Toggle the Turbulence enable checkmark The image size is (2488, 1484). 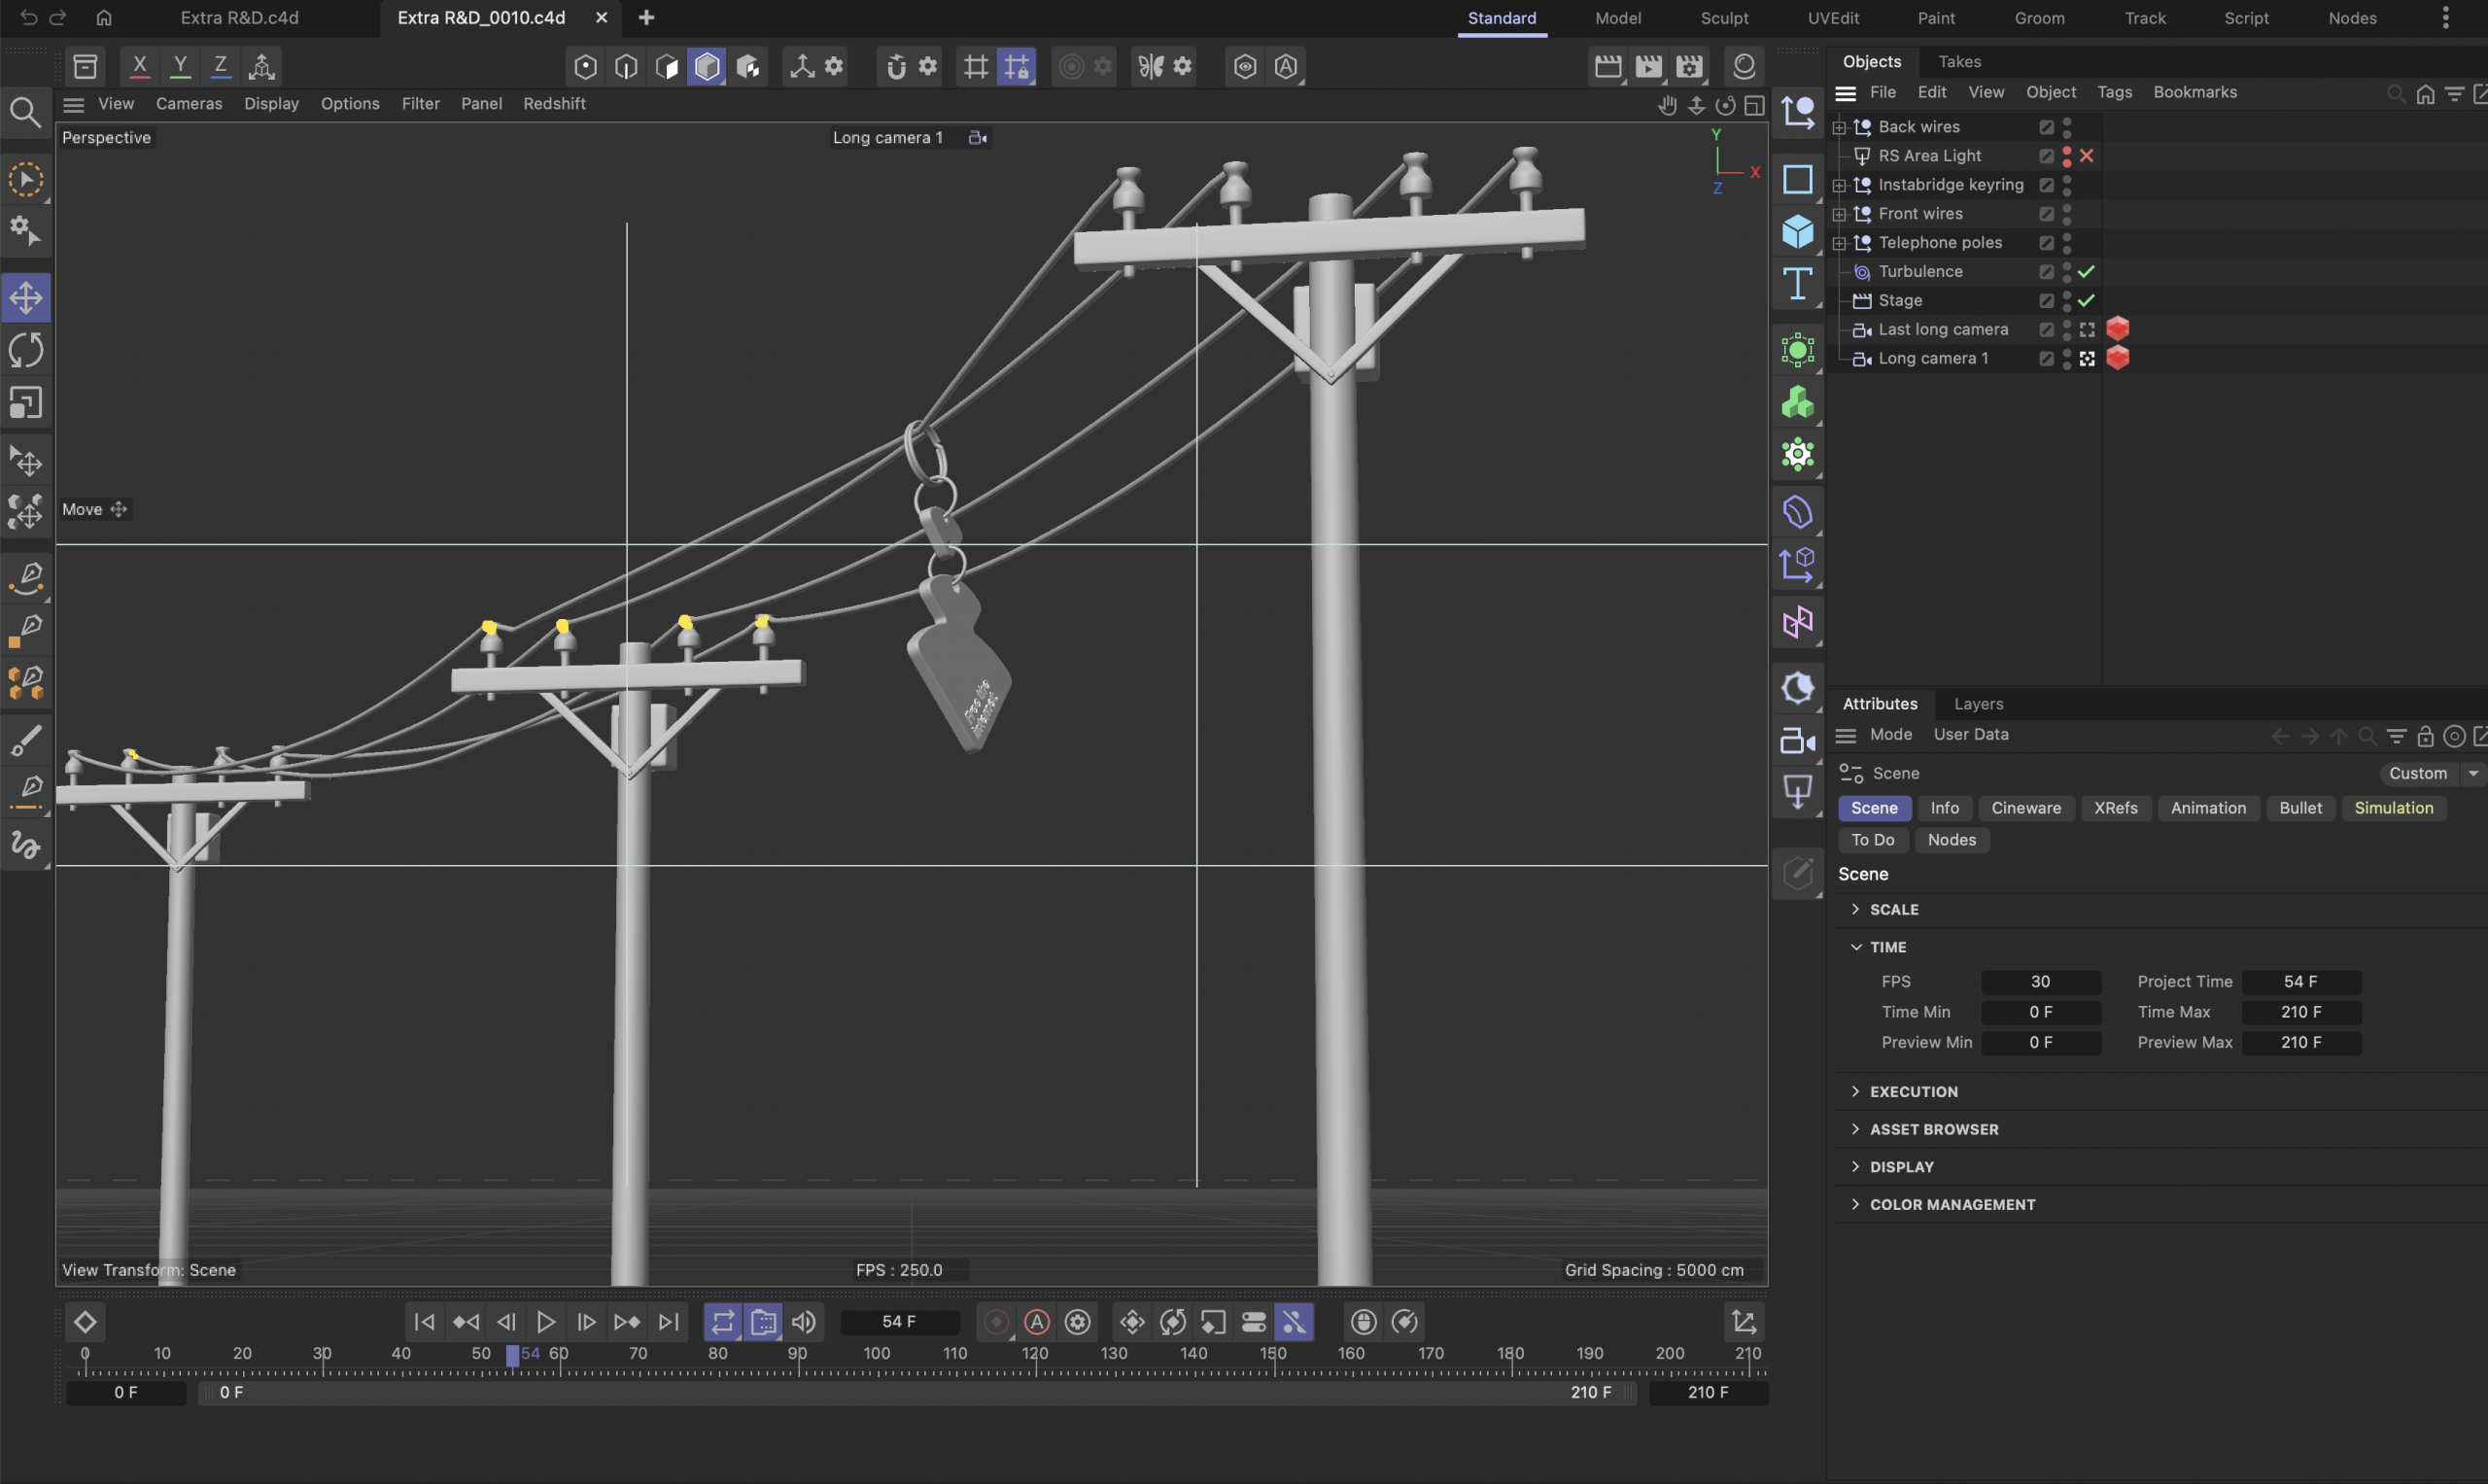click(x=2086, y=272)
